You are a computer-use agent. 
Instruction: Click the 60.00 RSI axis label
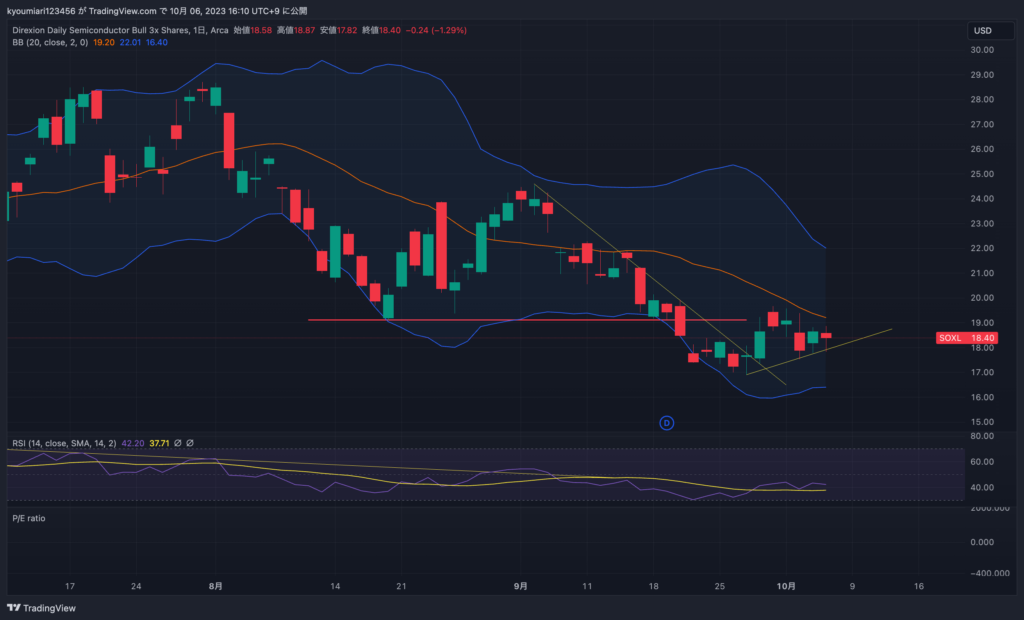pos(982,462)
